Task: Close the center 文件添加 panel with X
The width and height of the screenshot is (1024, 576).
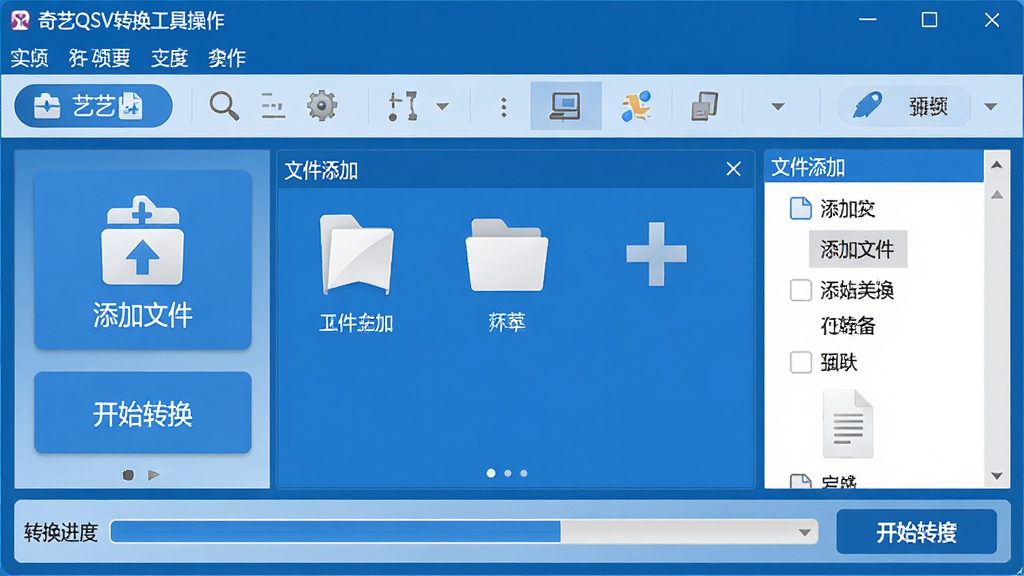Action: point(733,169)
